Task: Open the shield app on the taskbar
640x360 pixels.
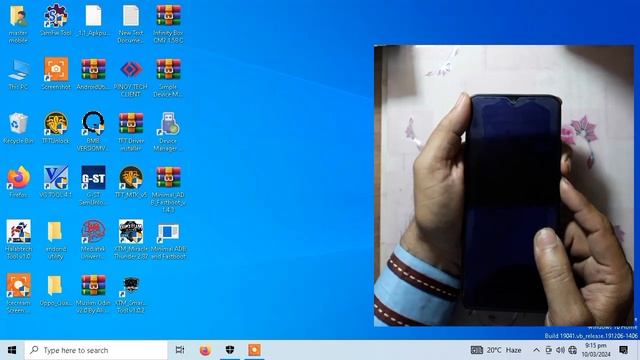Action: coord(230,350)
